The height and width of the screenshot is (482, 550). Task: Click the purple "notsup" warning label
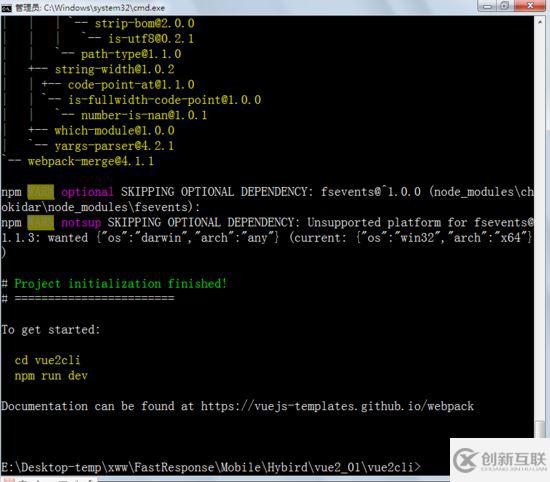pos(81,222)
